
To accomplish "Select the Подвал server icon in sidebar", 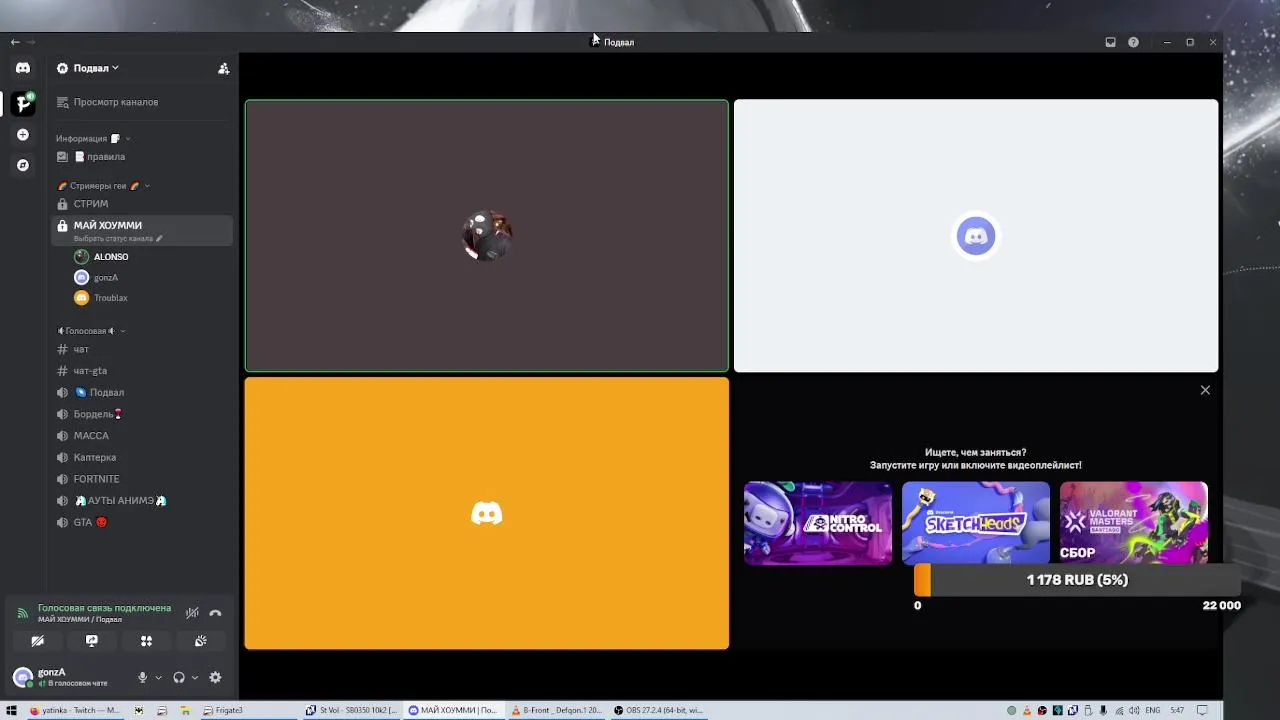I will click(x=23, y=103).
